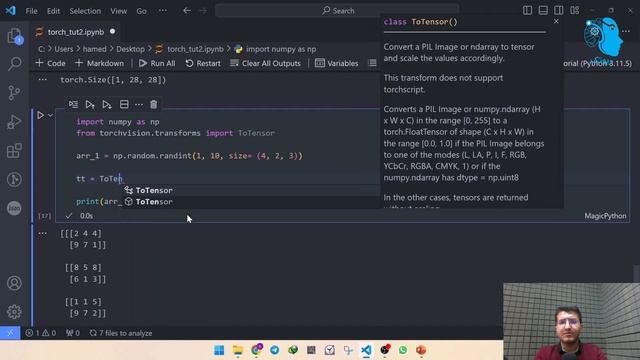Open output actions ellipsis beside array output
Viewport: 640px width, 360px height.
42,233
